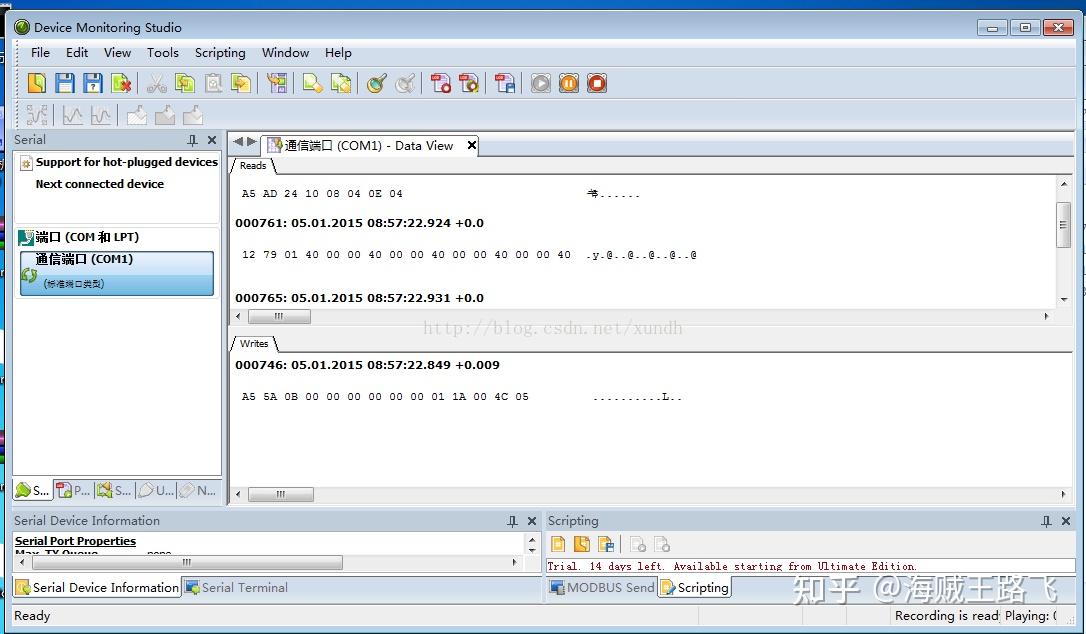
Task: Close the Serial side panel
Action: pyautogui.click(x=212, y=140)
